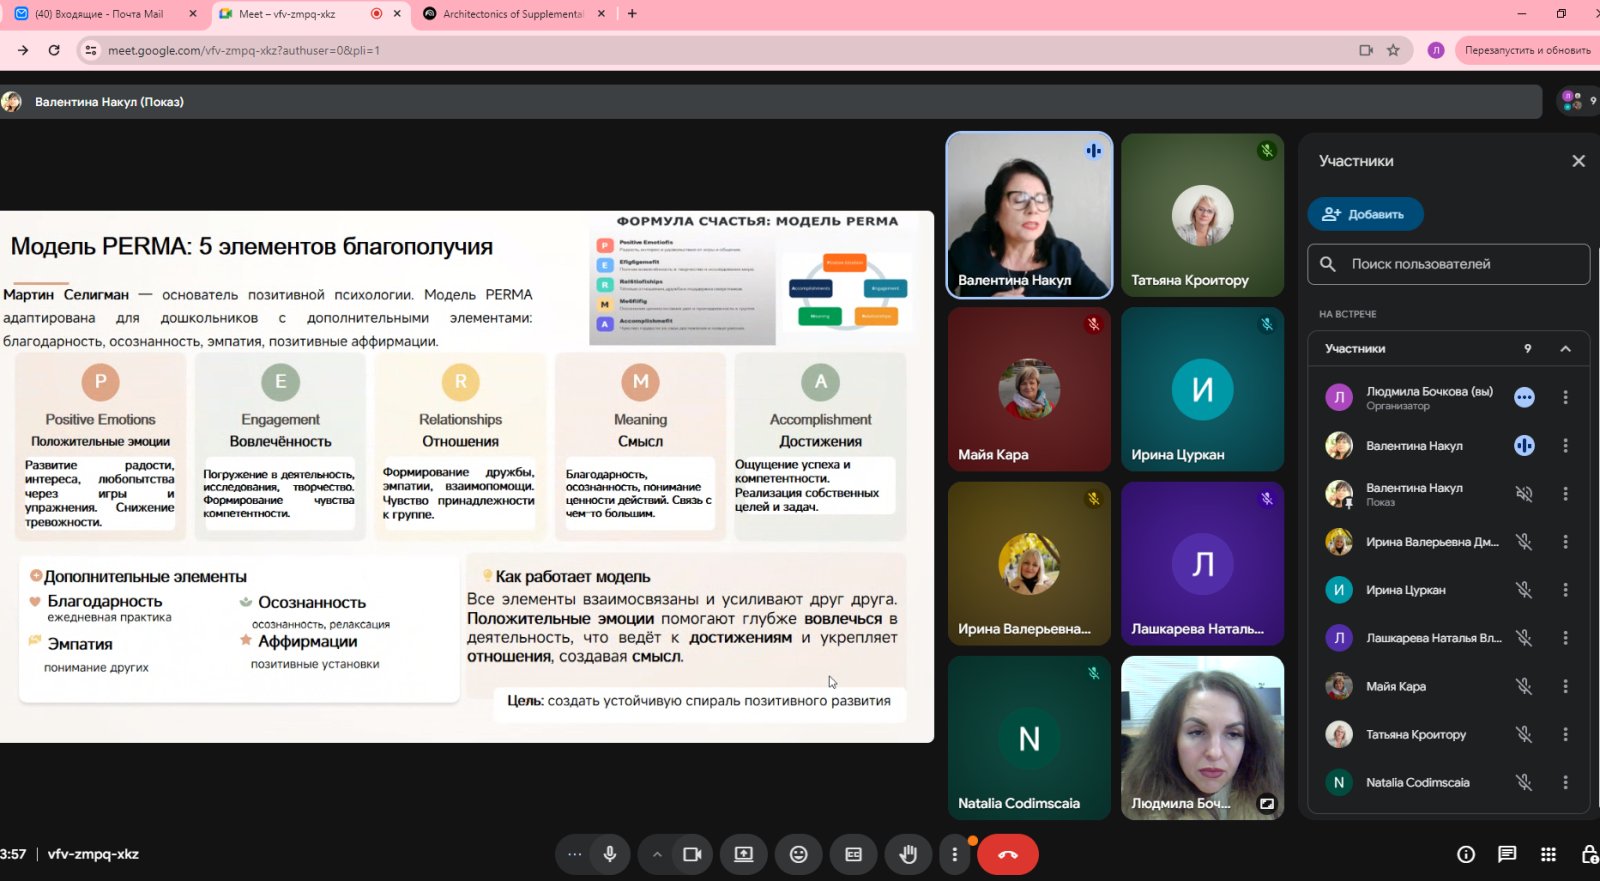This screenshot has height=881, width=1600.
Task: Open the activities grid icon
Action: (1548, 854)
